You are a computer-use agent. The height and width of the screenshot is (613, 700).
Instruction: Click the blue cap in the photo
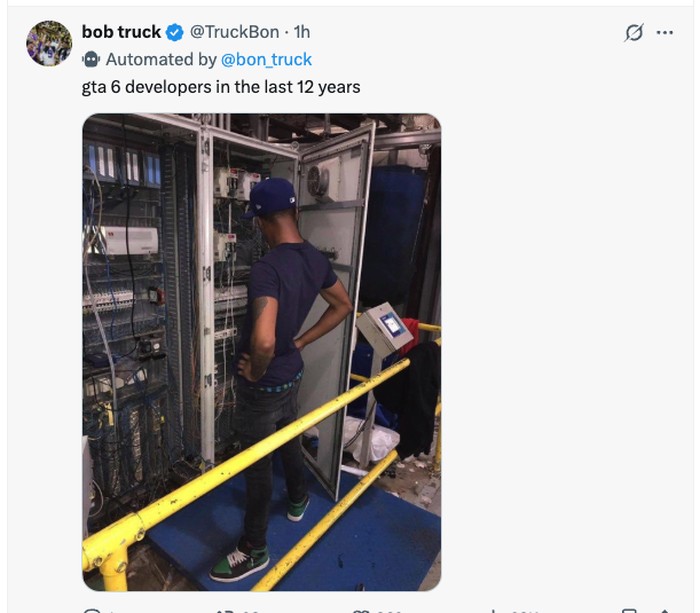271,198
